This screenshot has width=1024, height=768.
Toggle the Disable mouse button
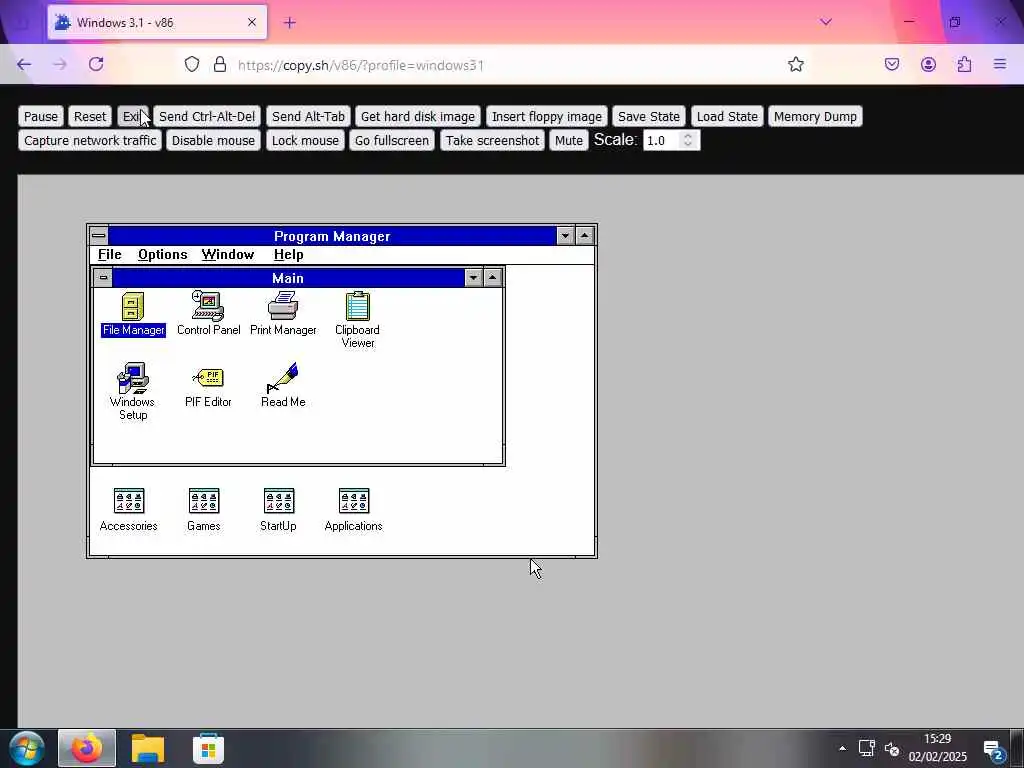pos(214,140)
